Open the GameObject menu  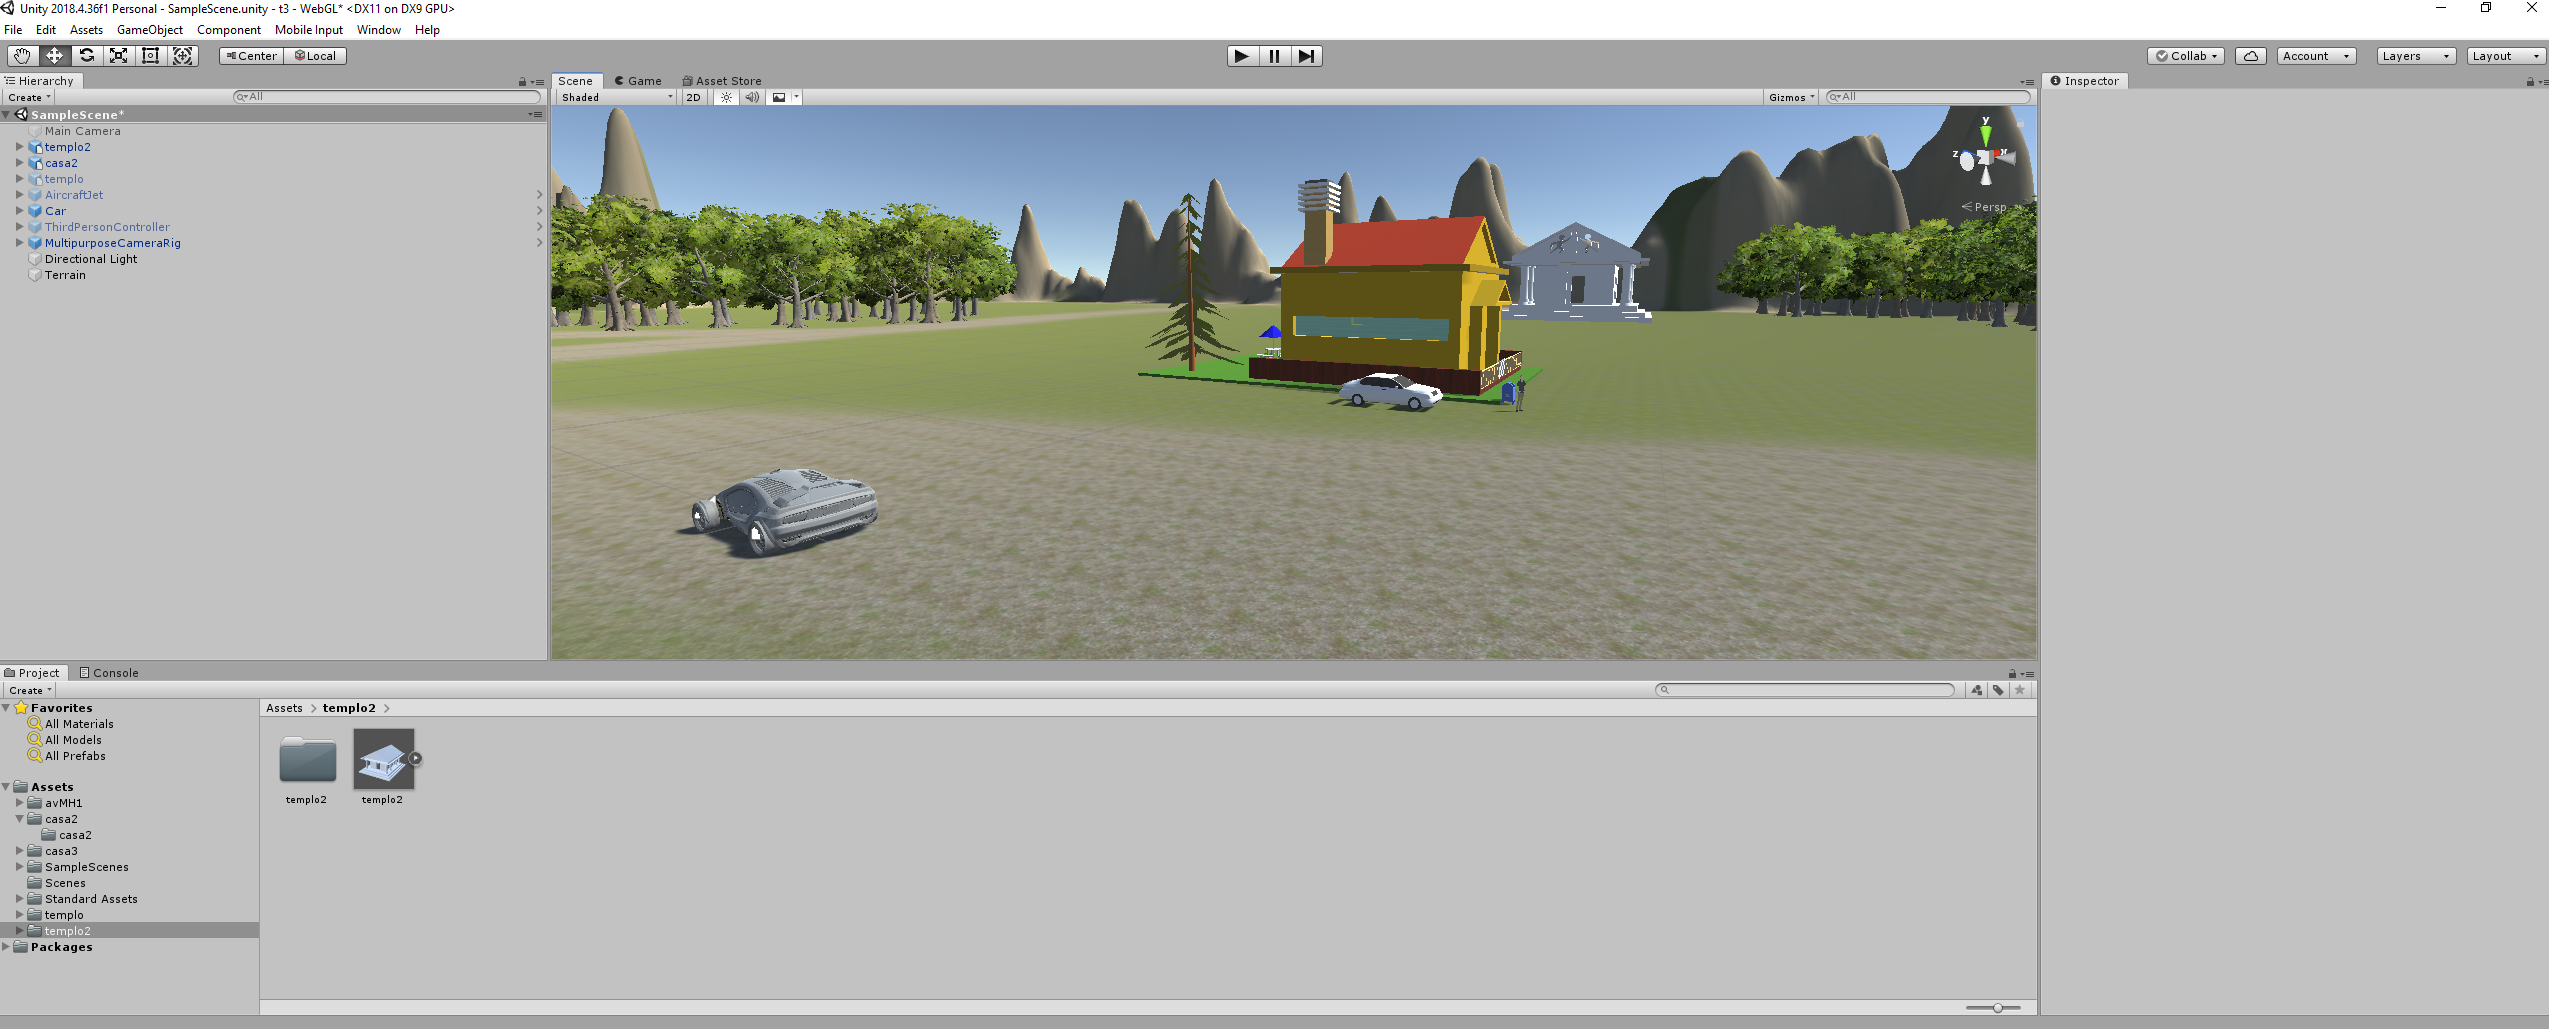point(150,30)
